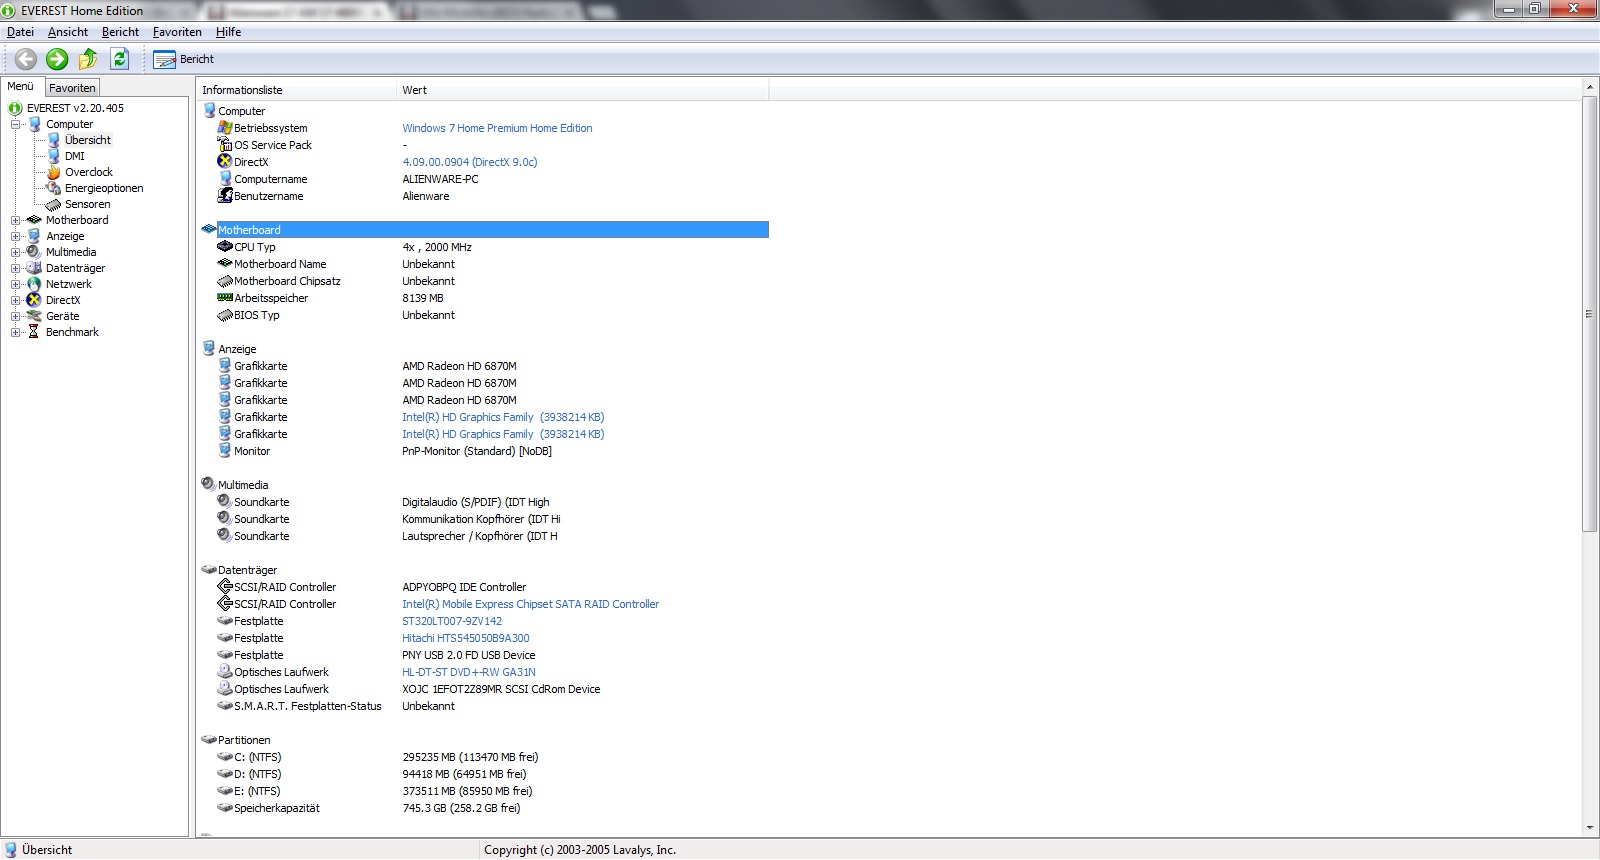Viewport: 1600px width, 860px height.
Task: Click the Benchmark hourglass icon
Action: pyautogui.click(x=34, y=332)
